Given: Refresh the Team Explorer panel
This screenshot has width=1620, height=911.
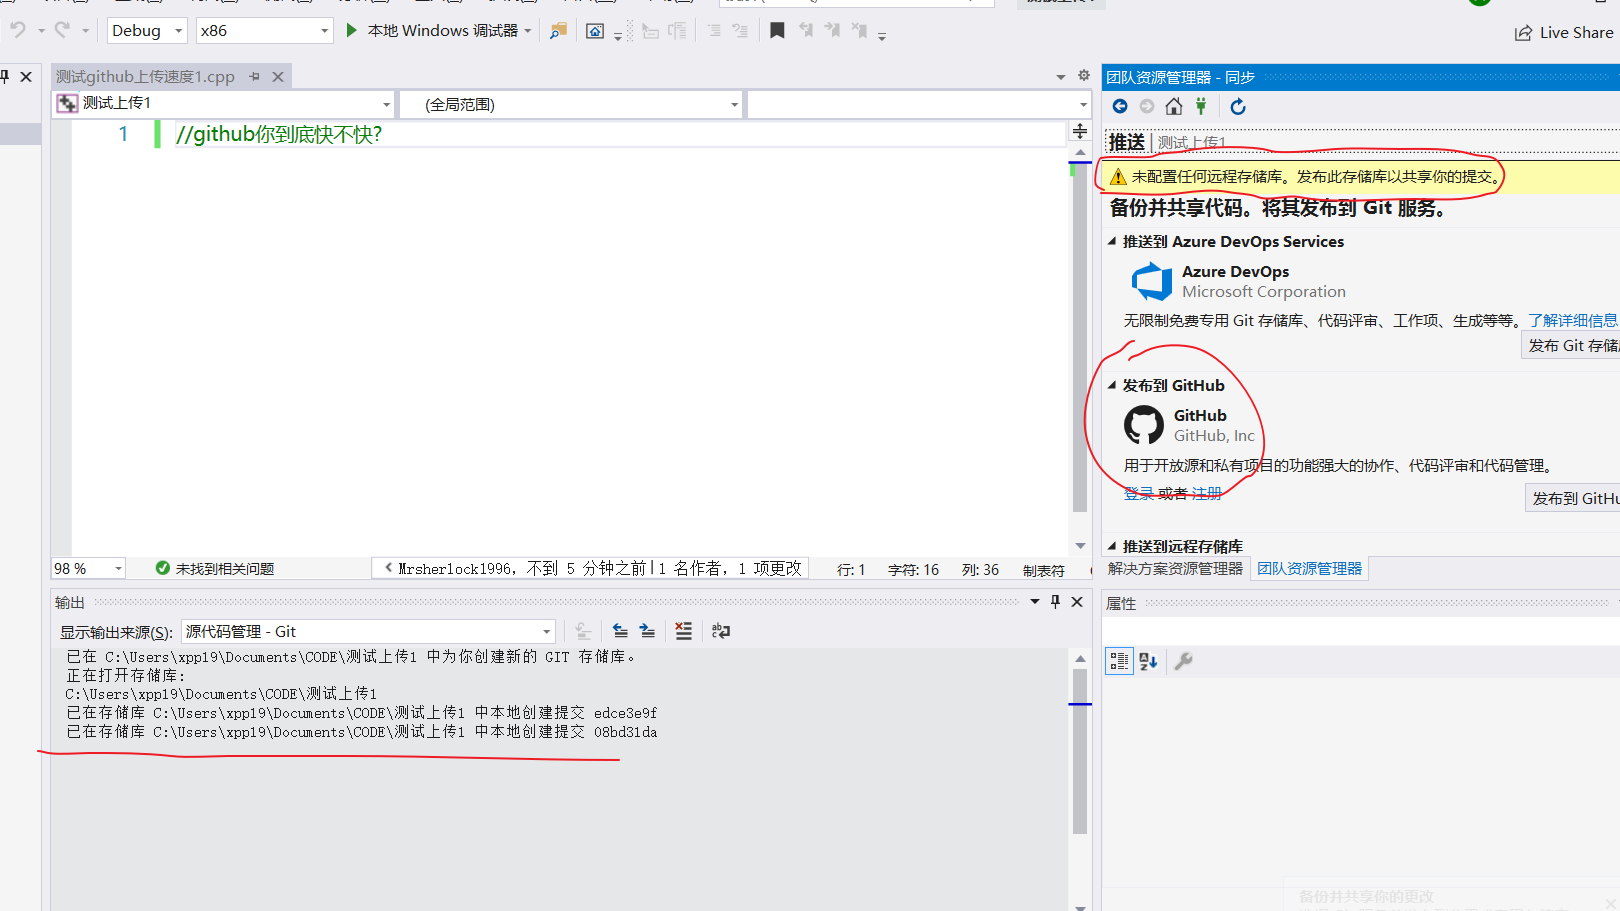Looking at the screenshot, I should 1238,107.
